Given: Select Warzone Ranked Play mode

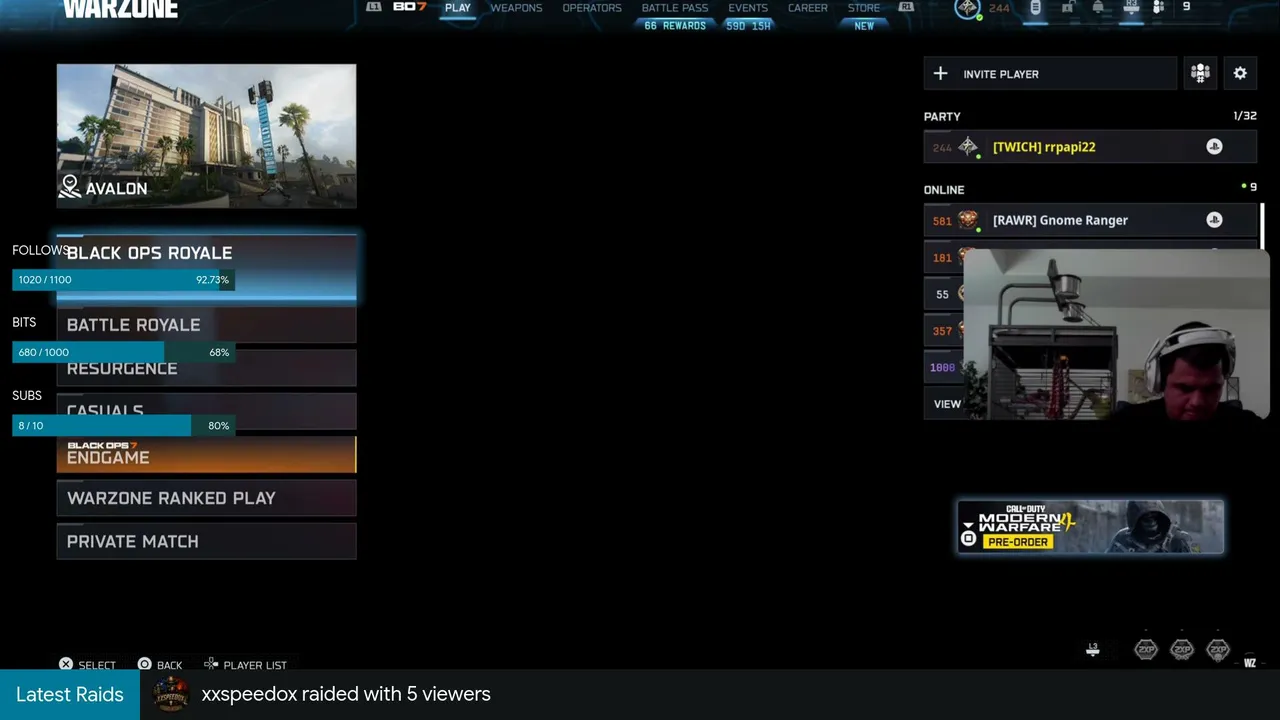Looking at the screenshot, I should 206,498.
